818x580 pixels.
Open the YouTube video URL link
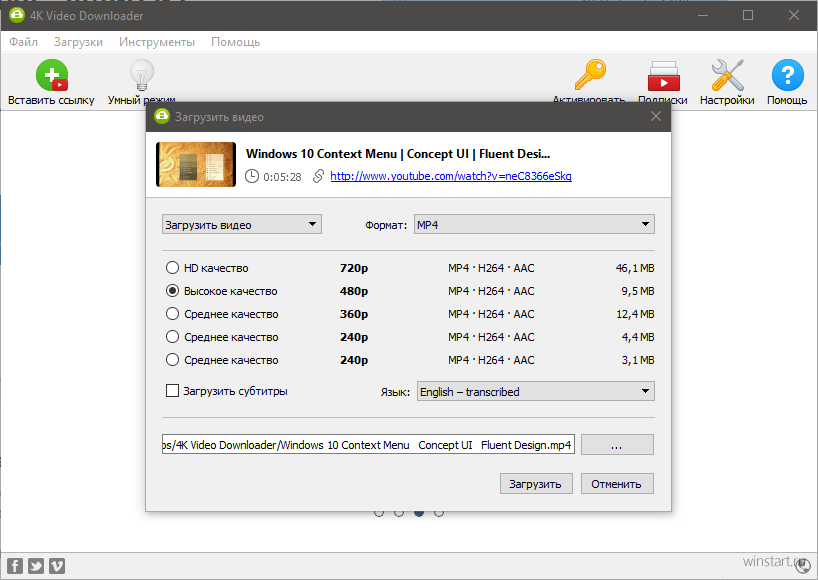tap(451, 176)
